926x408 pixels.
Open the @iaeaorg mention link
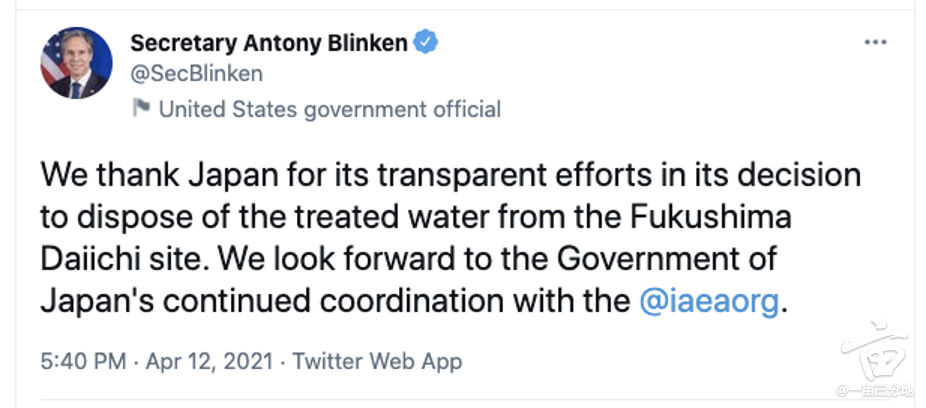coord(709,302)
